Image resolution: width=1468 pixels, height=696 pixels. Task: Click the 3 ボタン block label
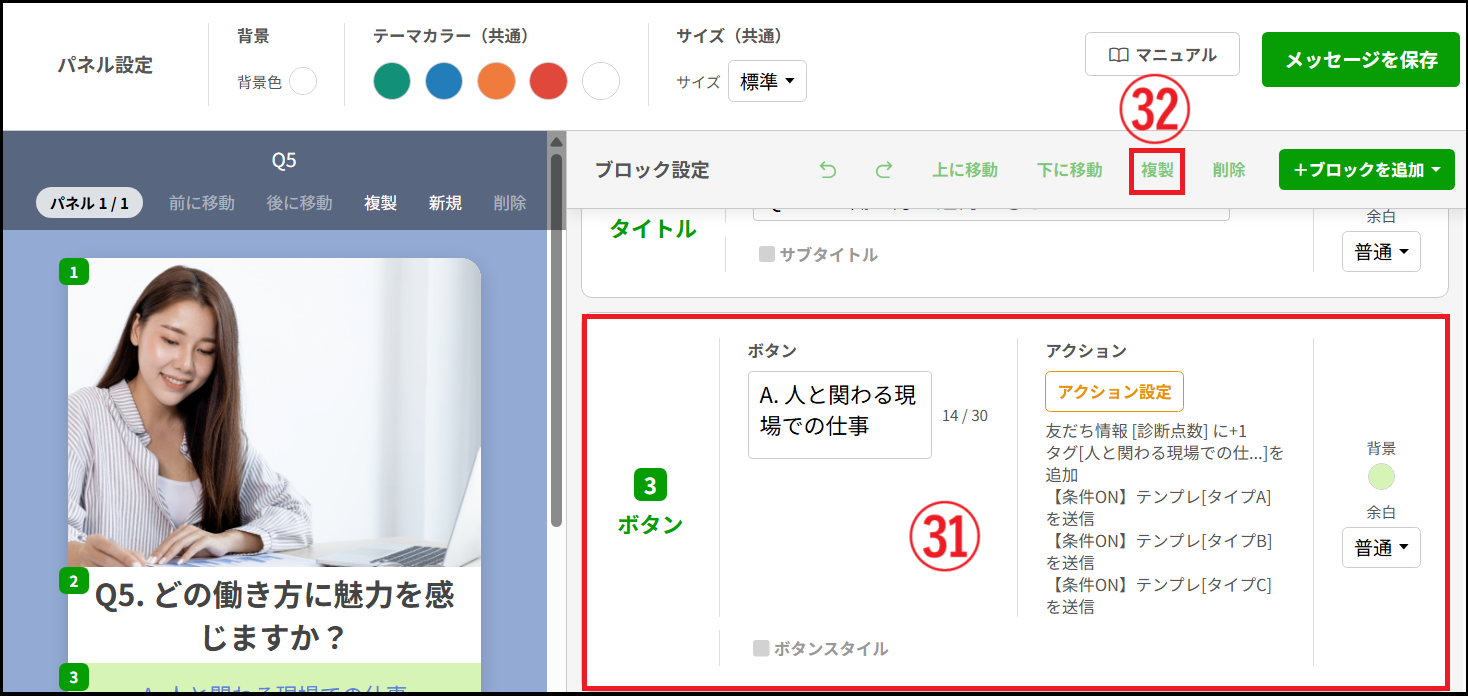tap(650, 504)
